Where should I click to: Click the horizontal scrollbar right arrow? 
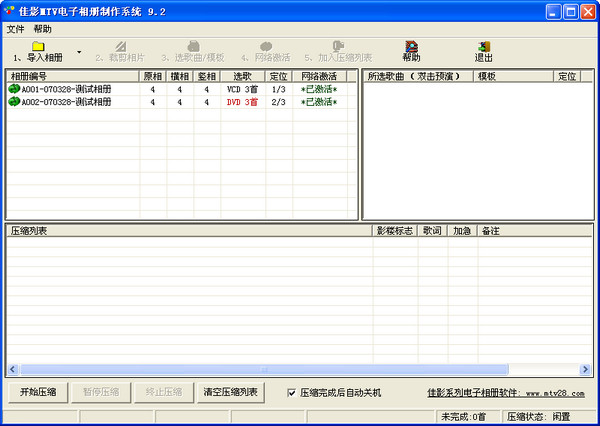(x=585, y=369)
